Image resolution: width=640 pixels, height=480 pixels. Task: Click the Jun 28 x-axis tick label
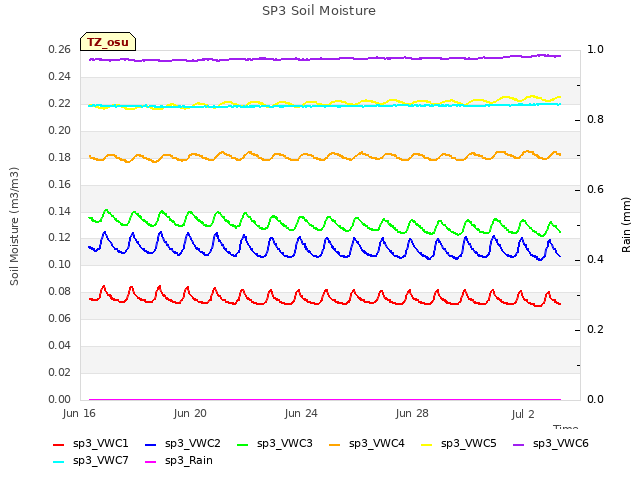click(412, 413)
